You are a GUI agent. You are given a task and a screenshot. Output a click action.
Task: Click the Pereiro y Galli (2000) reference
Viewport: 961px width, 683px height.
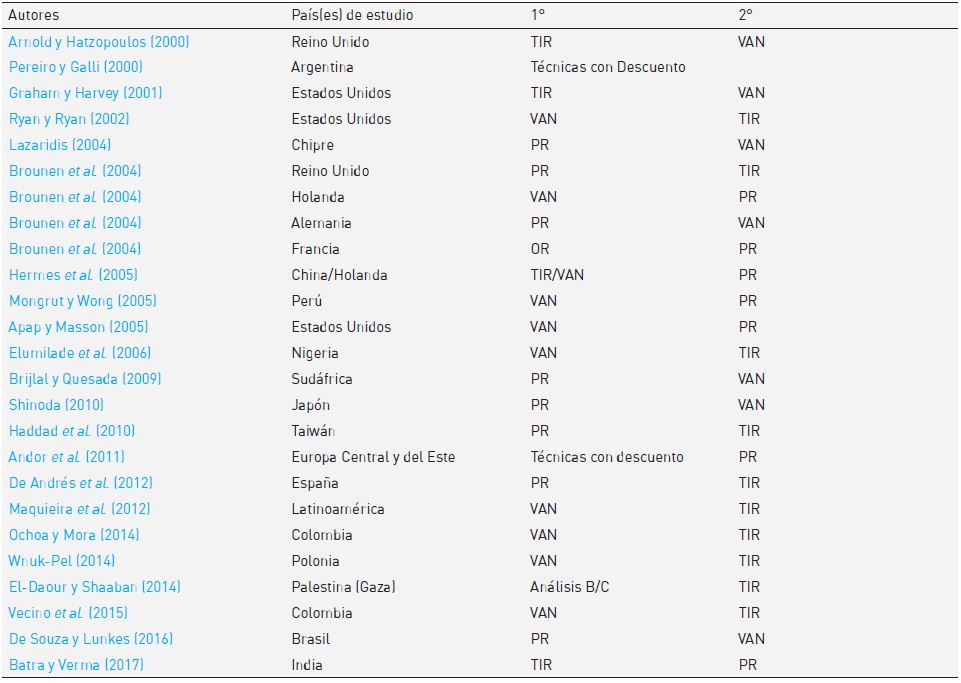(76, 67)
